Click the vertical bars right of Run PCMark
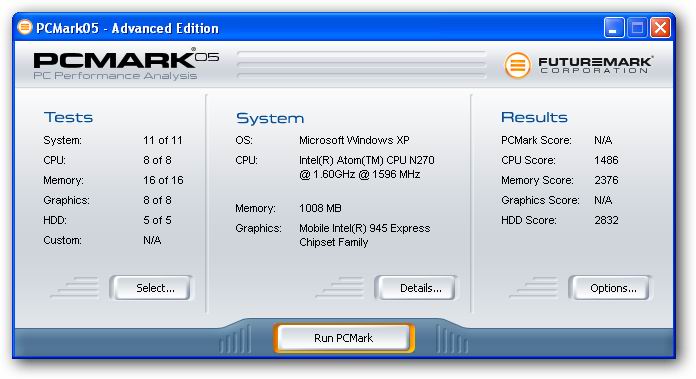The height and width of the screenshot is (379, 696). pos(452,340)
